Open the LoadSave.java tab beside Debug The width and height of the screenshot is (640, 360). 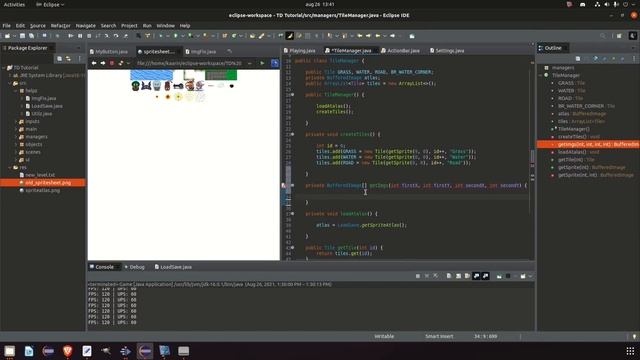[x=173, y=267]
